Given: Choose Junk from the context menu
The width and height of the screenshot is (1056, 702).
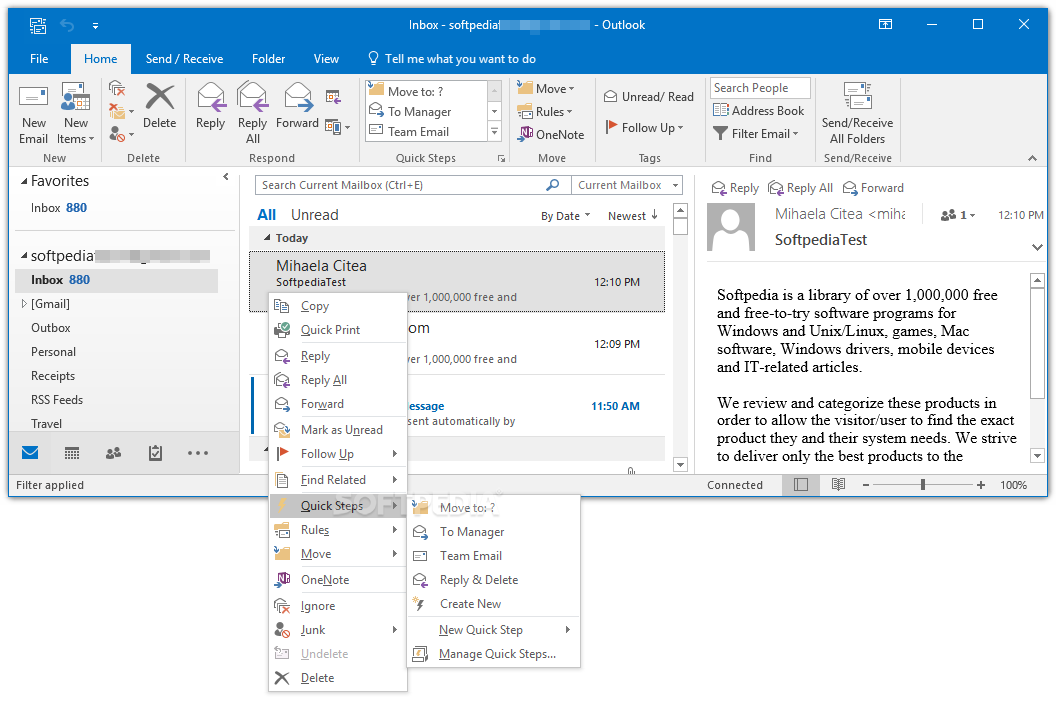Looking at the screenshot, I should click(338, 629).
